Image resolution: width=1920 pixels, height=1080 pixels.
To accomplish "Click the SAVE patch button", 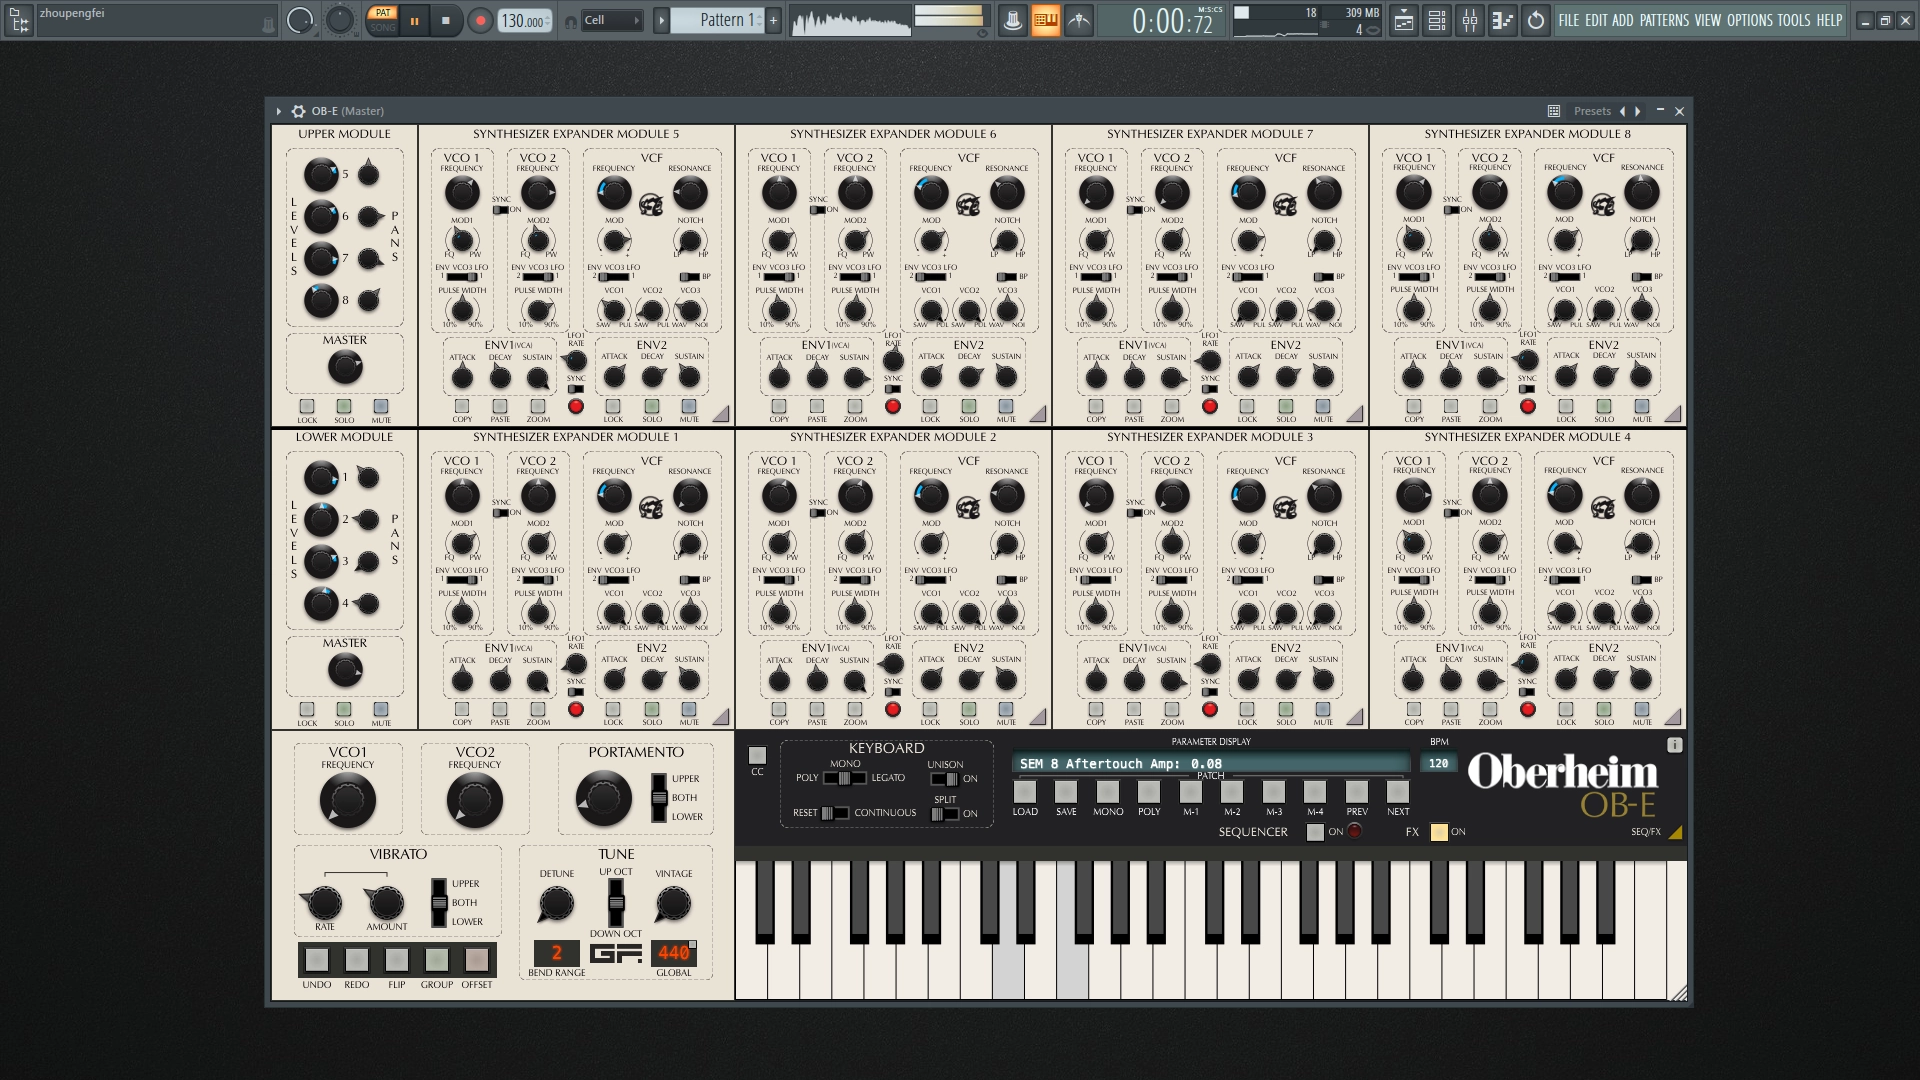I will [1066, 792].
